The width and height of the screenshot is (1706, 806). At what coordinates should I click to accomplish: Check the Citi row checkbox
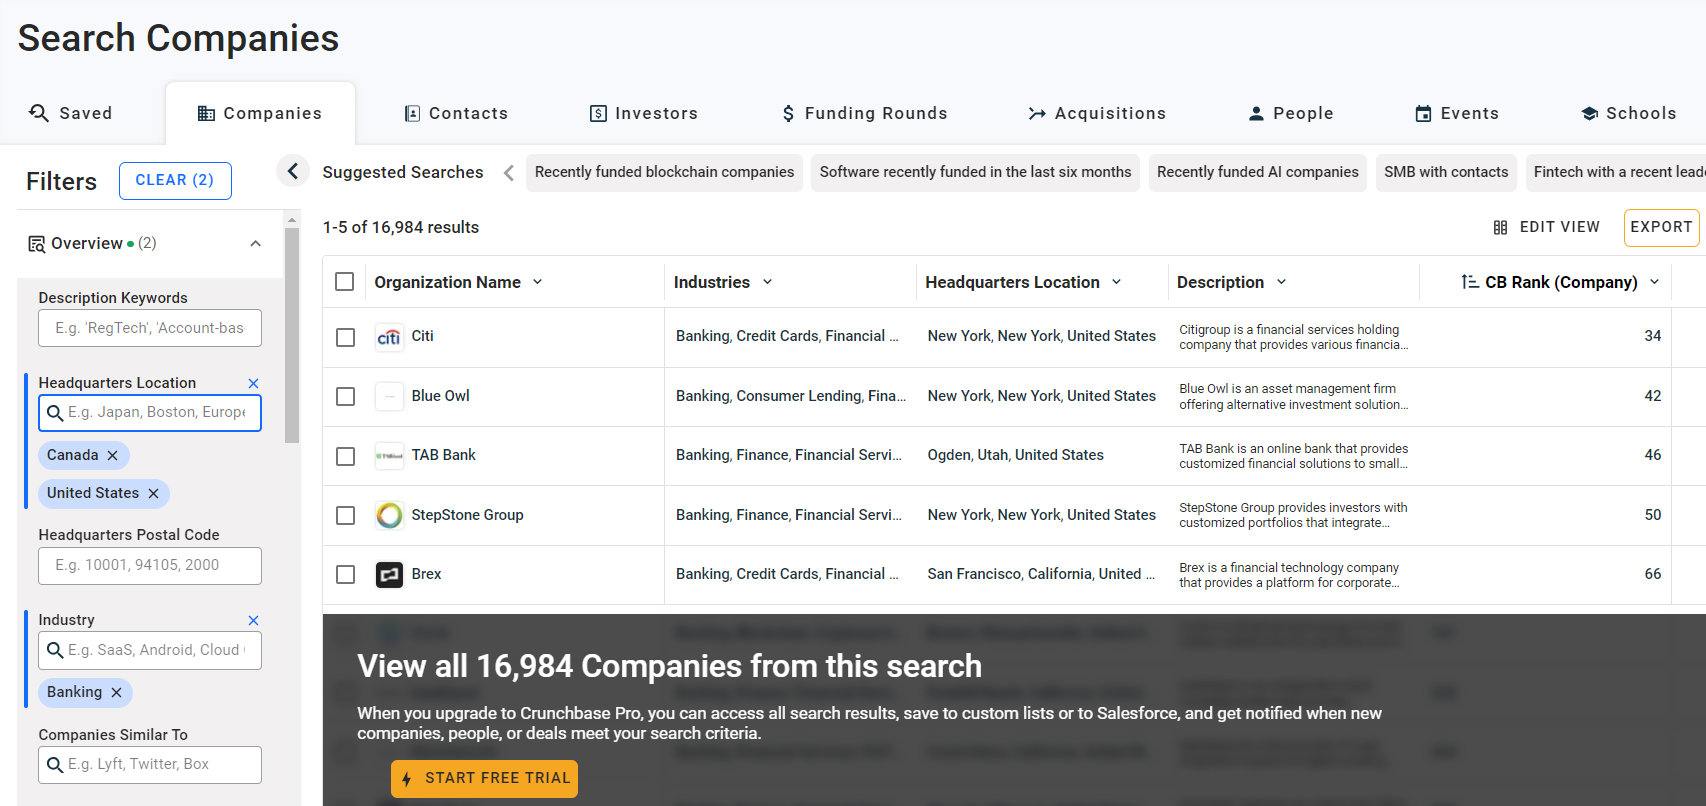pyautogui.click(x=345, y=337)
